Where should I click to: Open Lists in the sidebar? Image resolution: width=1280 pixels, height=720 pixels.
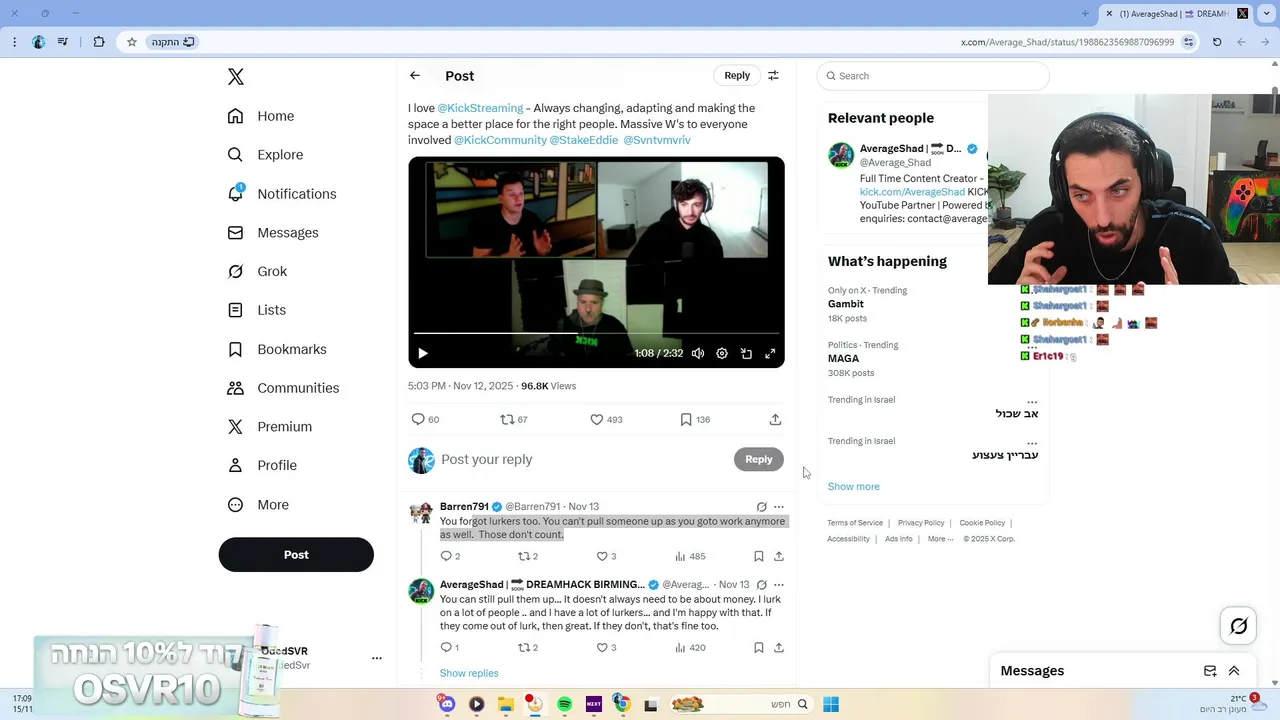[x=257, y=310]
